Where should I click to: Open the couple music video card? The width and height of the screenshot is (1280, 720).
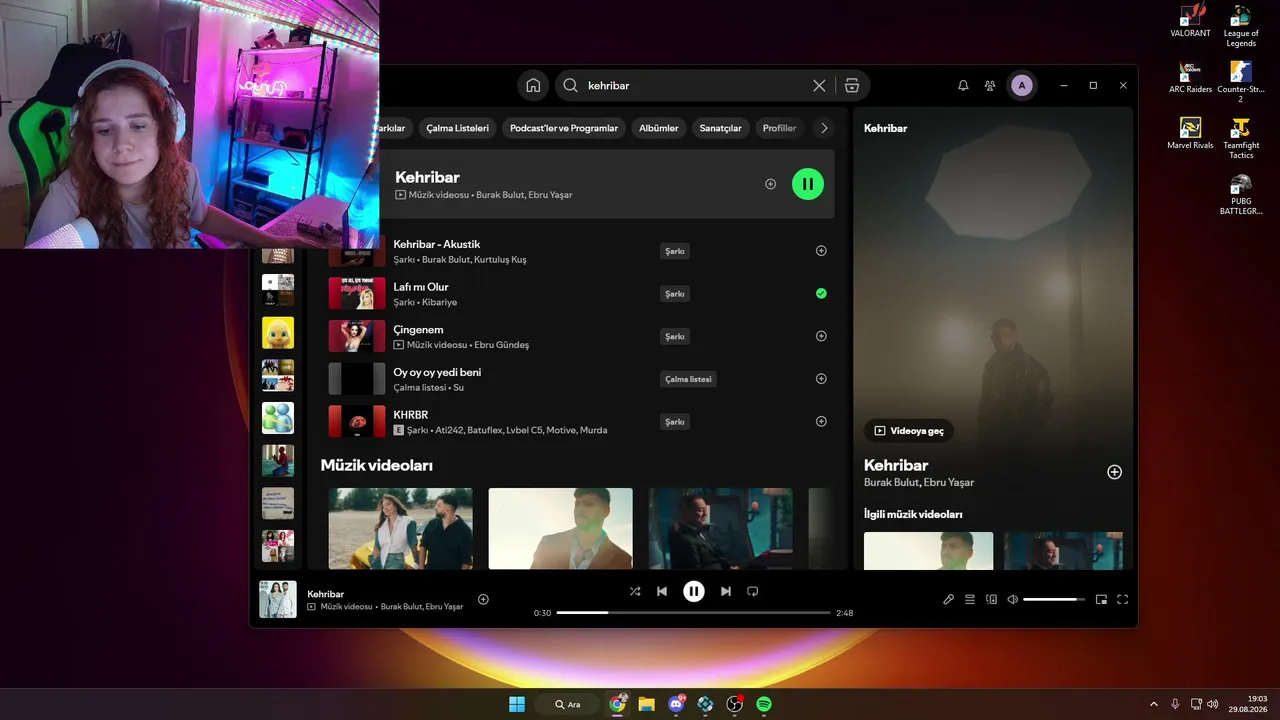click(x=401, y=528)
